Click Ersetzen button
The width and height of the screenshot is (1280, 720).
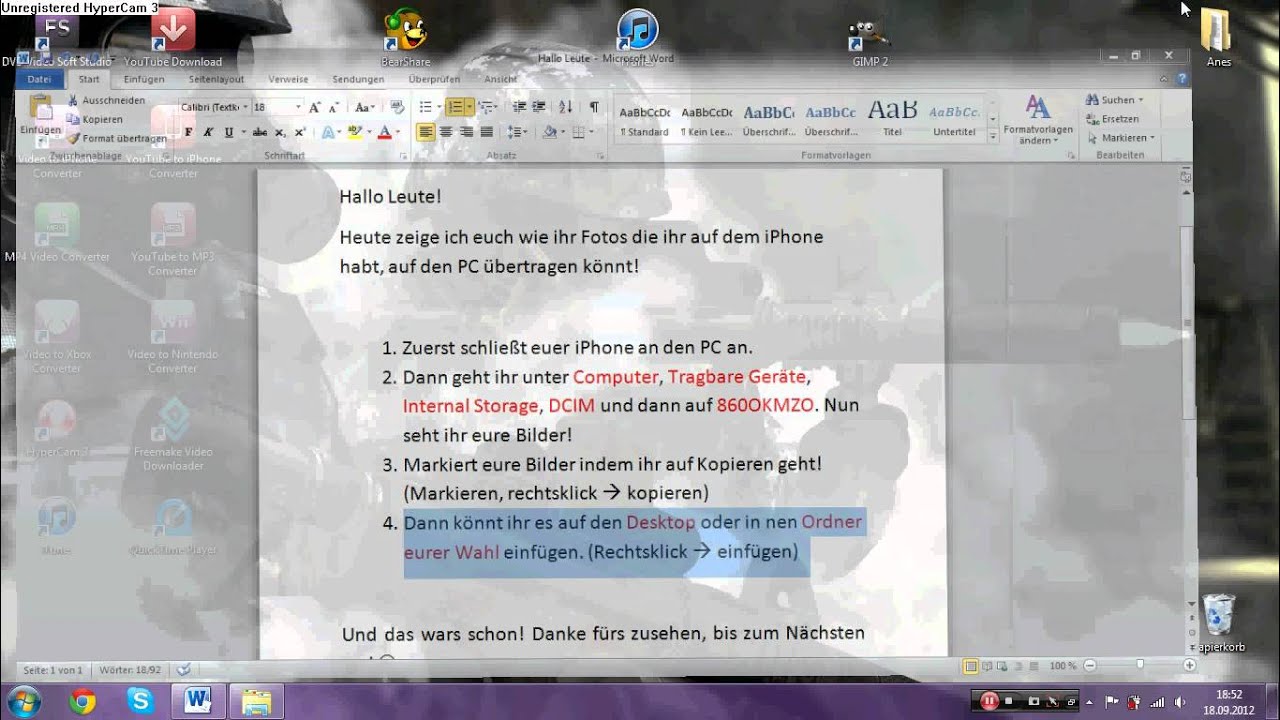[x=1112, y=119]
